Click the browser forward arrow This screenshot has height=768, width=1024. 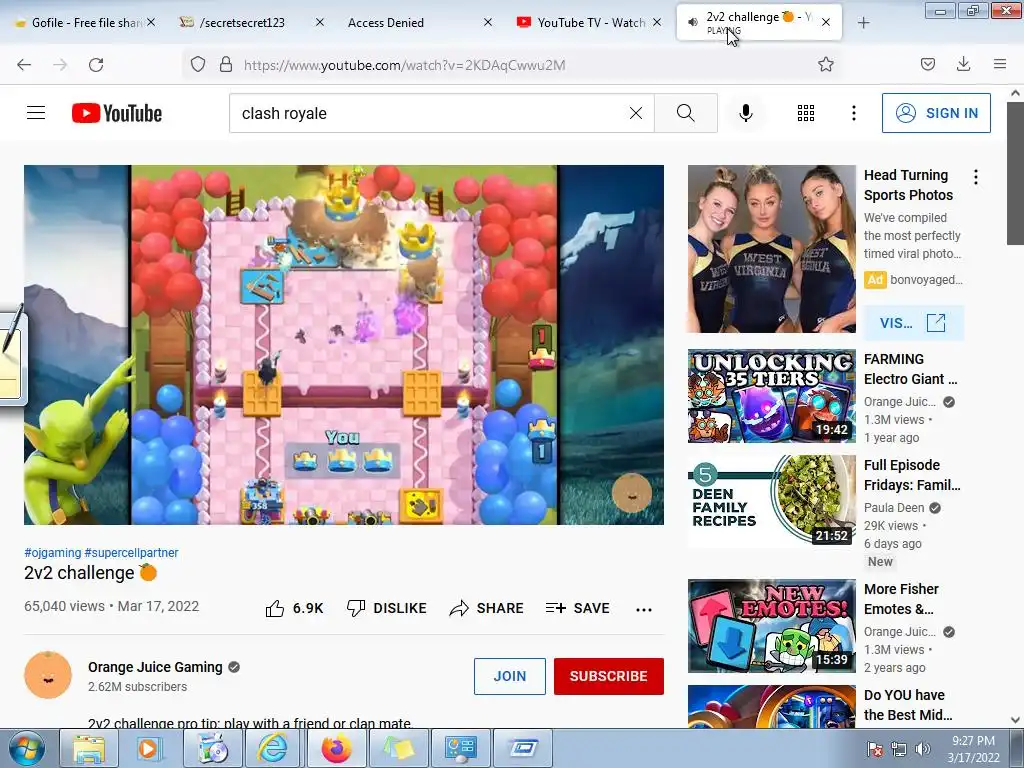point(60,65)
